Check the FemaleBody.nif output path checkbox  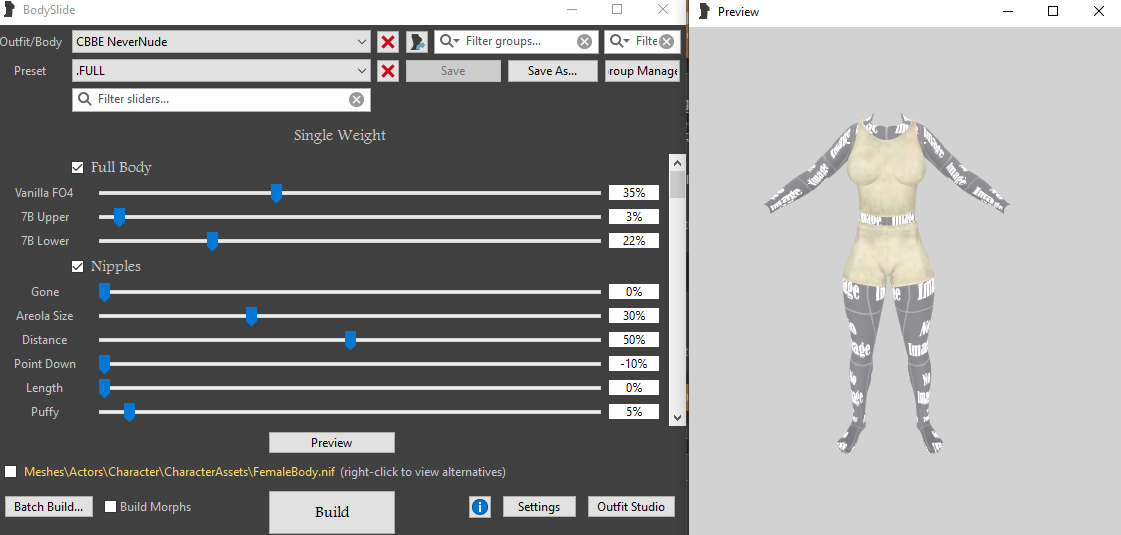pyautogui.click(x=11, y=472)
